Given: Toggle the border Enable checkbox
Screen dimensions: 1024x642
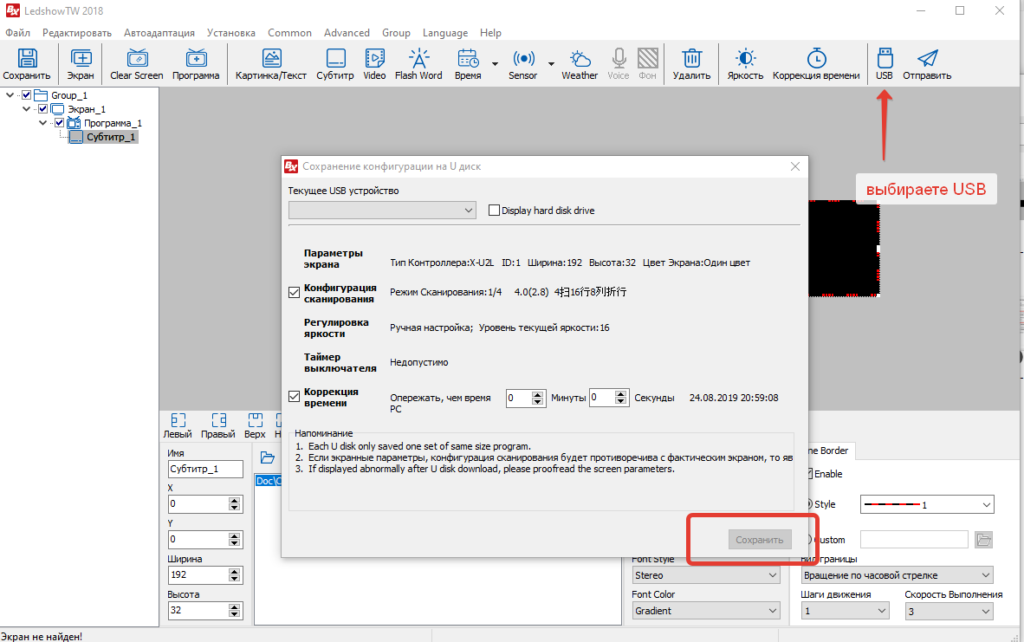Looking at the screenshot, I should coord(810,473).
